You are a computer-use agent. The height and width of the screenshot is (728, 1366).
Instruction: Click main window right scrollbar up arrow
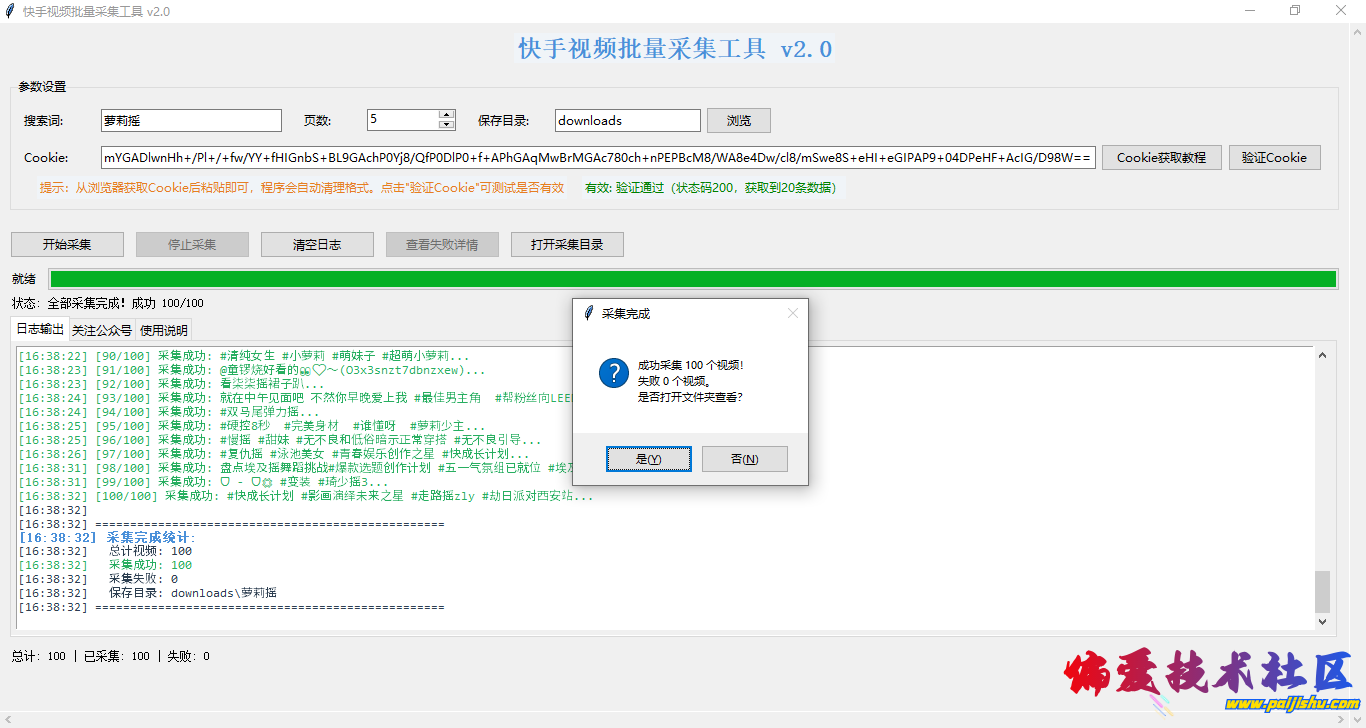[x=1358, y=34]
